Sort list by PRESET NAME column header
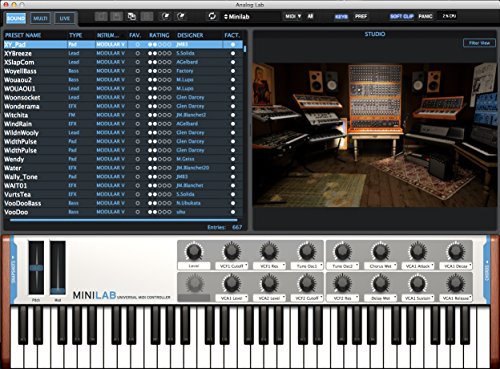 [x=23, y=35]
